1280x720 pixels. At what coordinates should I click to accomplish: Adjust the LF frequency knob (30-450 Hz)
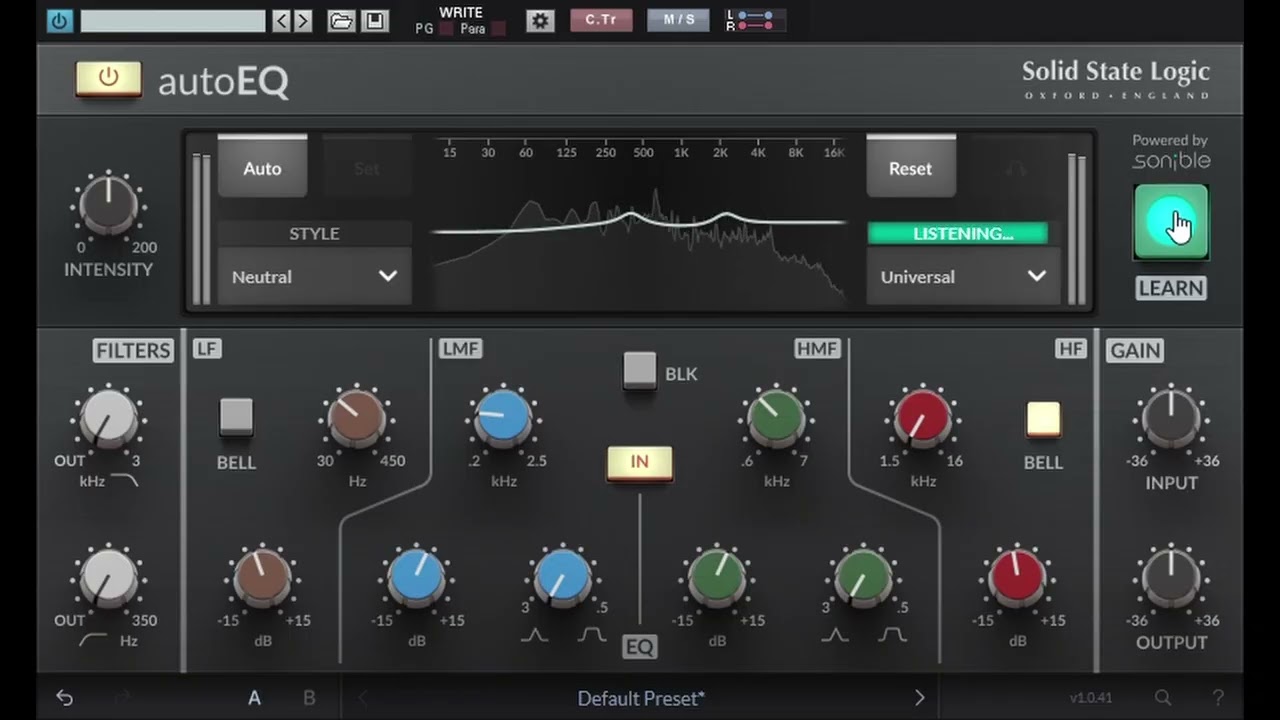pyautogui.click(x=356, y=418)
